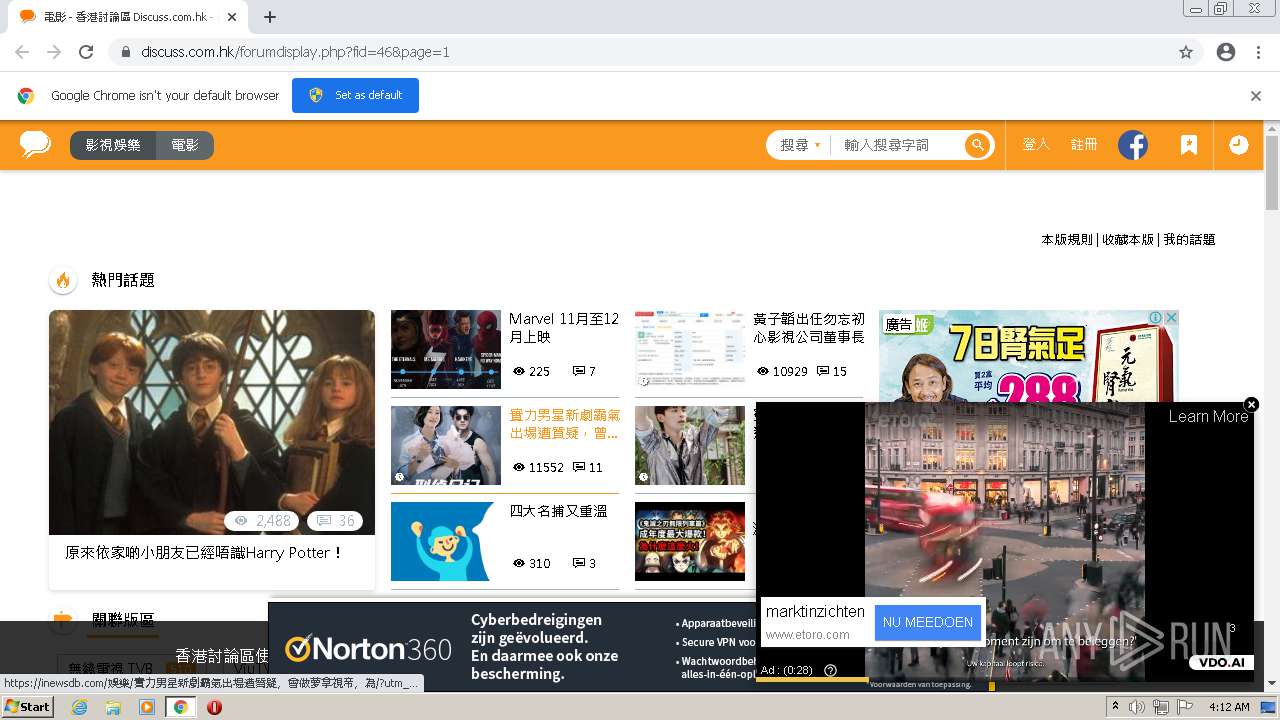This screenshot has height=720, width=1280.
Task: Open media player from taskbar
Action: tap(147, 707)
